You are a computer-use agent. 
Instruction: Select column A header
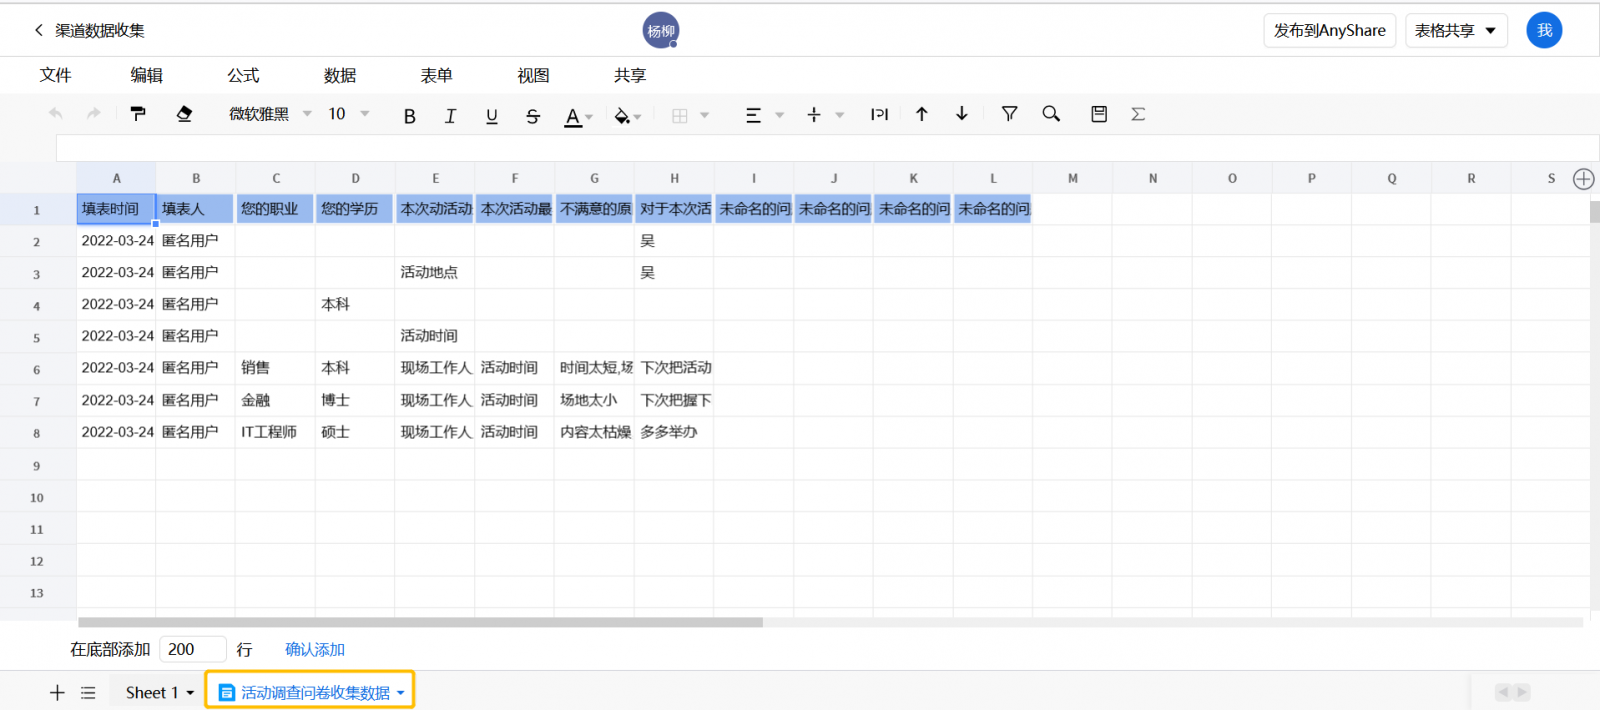(x=116, y=178)
